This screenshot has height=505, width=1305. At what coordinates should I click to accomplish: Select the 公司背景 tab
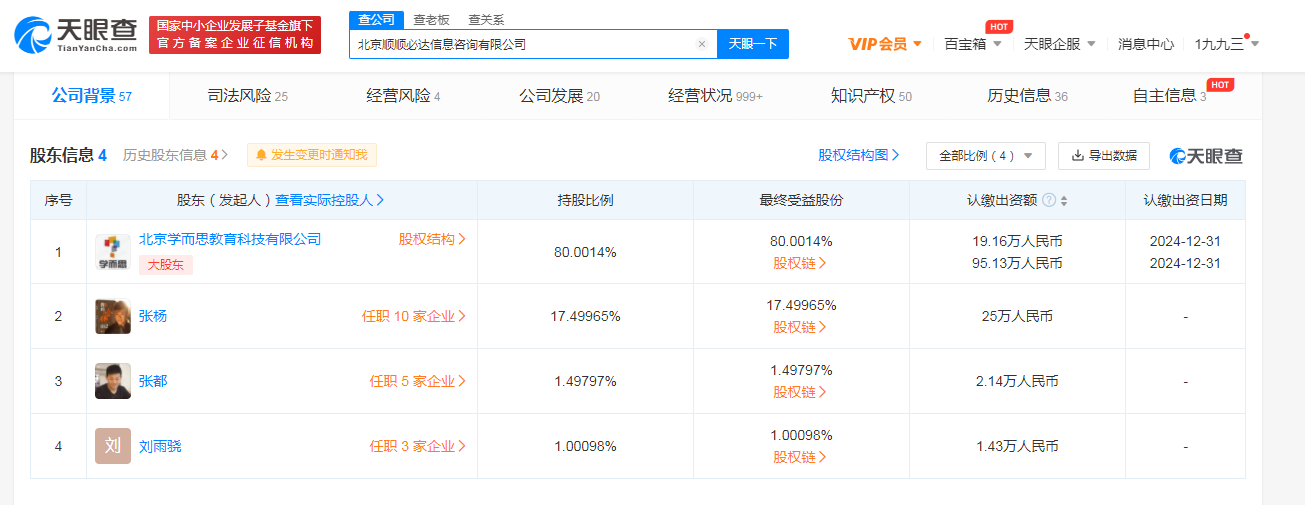point(92,96)
